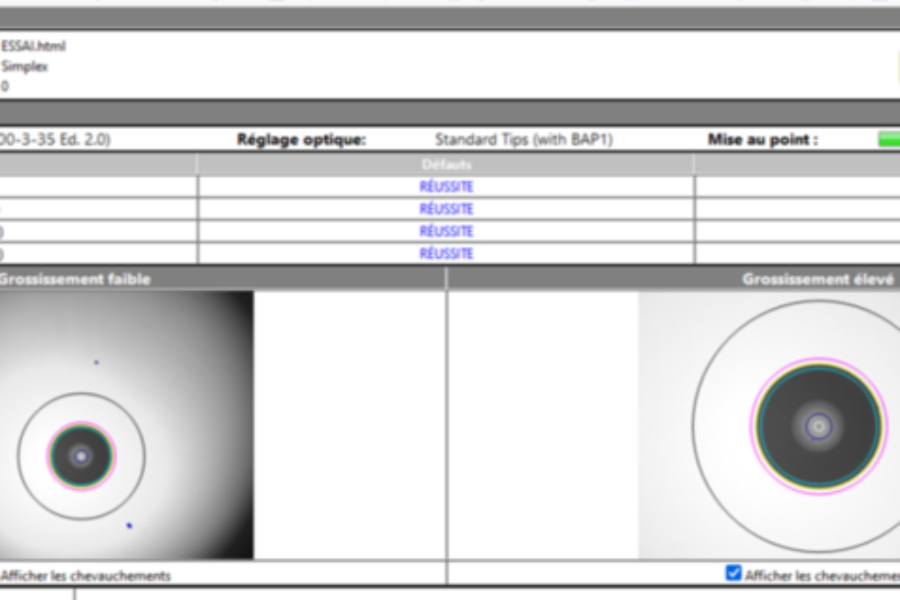
Task: Click the fourth RÉUSSITE result link
Action: click(x=446, y=254)
